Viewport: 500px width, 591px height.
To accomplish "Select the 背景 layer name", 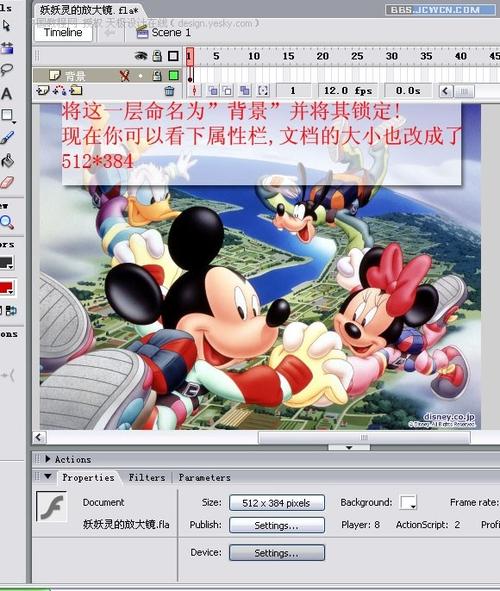I will 75,76.
